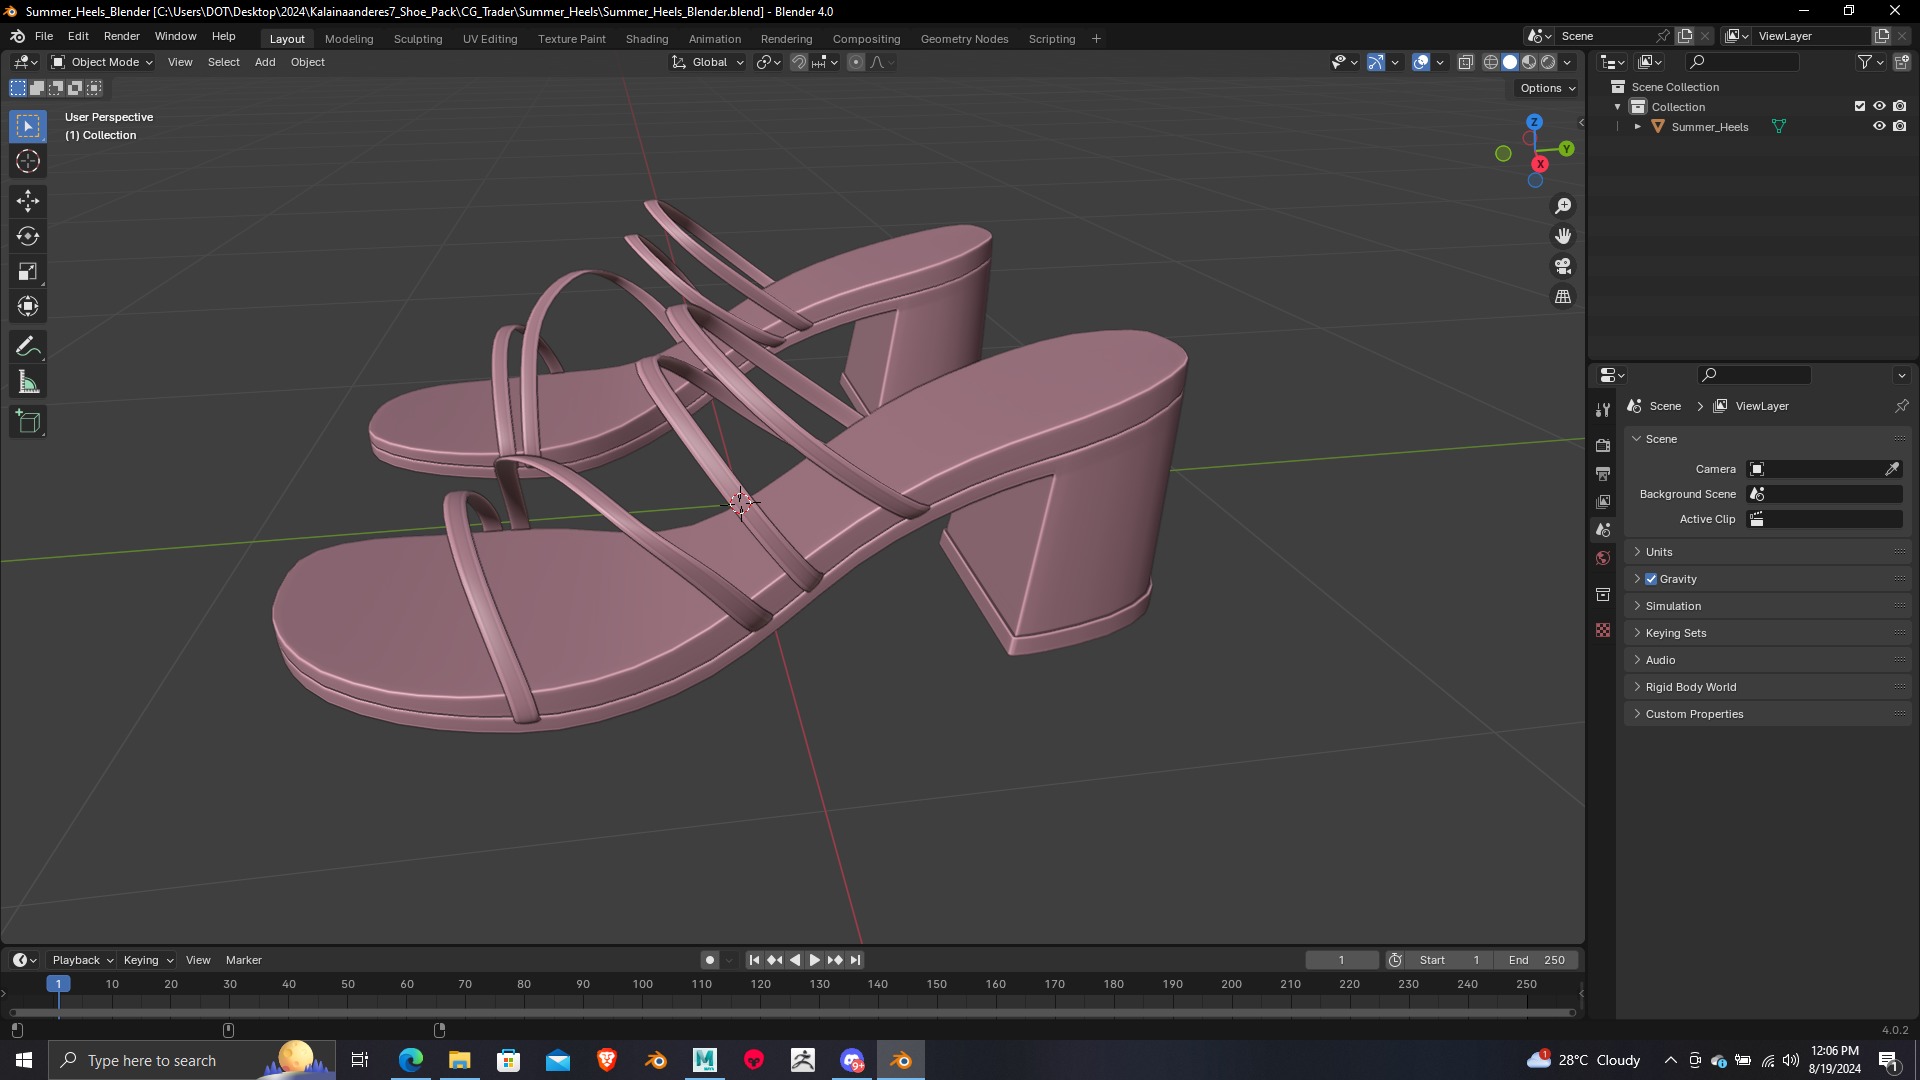Click the new collection icon in outliner
Screen dimensions: 1920x1080
click(1902, 62)
